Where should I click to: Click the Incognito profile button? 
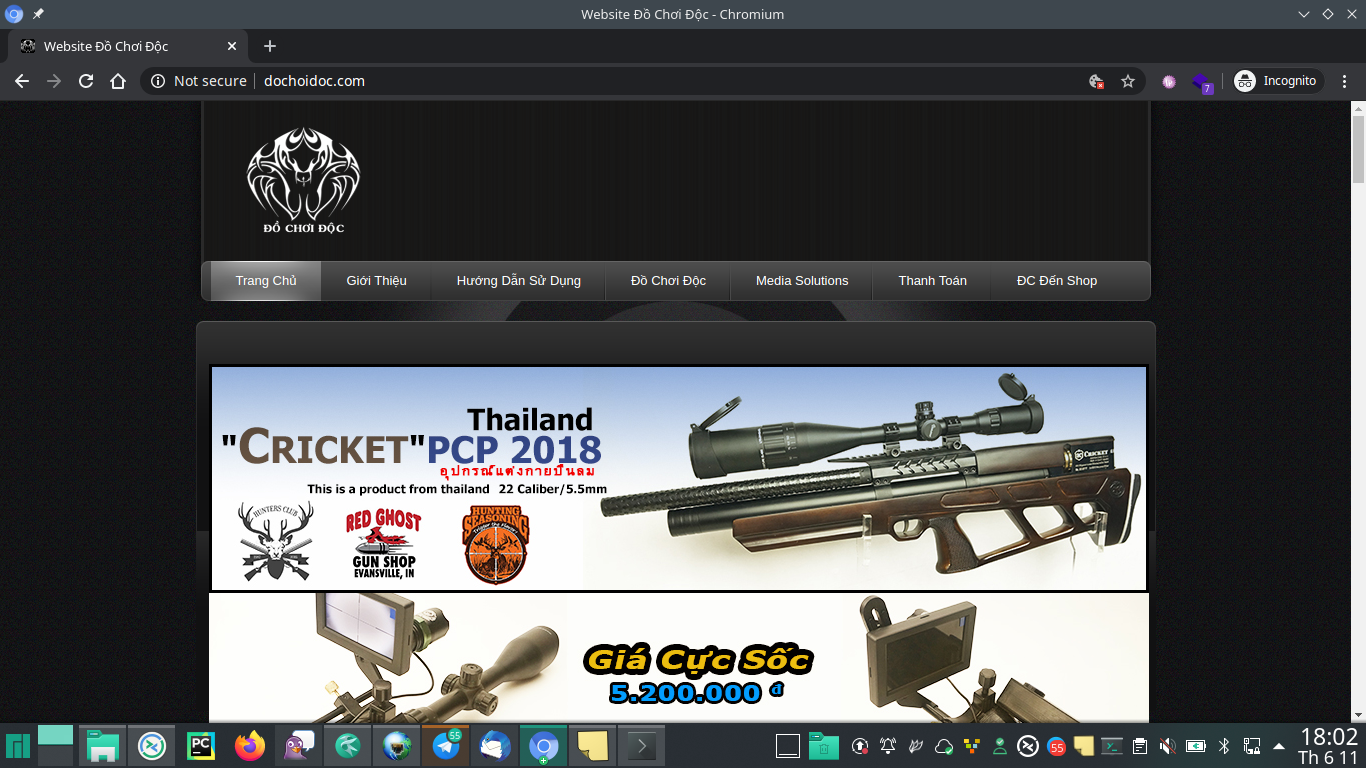(1278, 81)
